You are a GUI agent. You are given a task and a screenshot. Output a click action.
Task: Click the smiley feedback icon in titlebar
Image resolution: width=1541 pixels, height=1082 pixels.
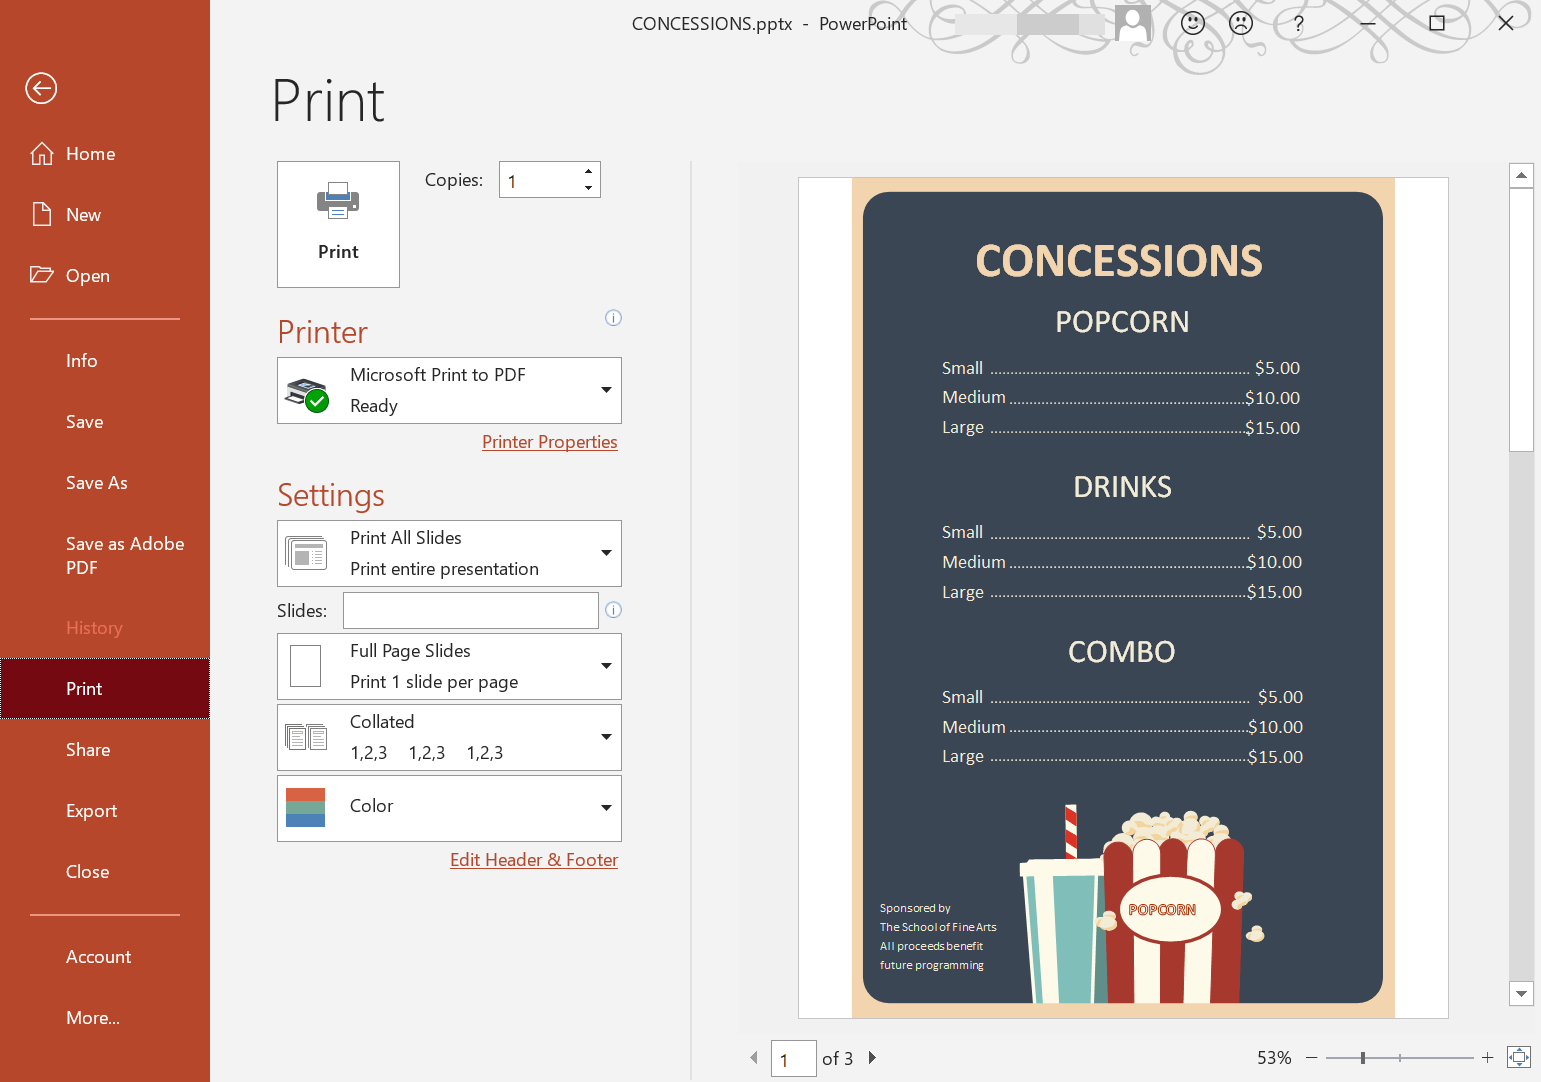[1192, 23]
